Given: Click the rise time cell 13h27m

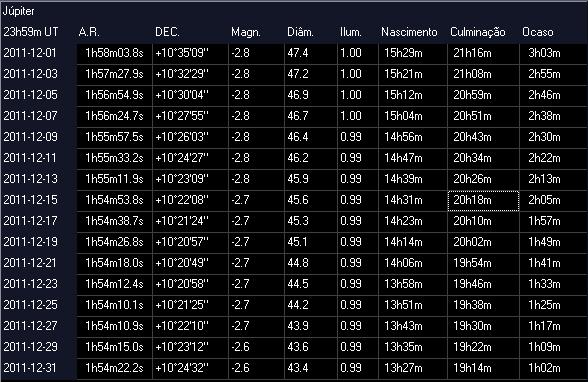Looking at the screenshot, I should [413, 368].
